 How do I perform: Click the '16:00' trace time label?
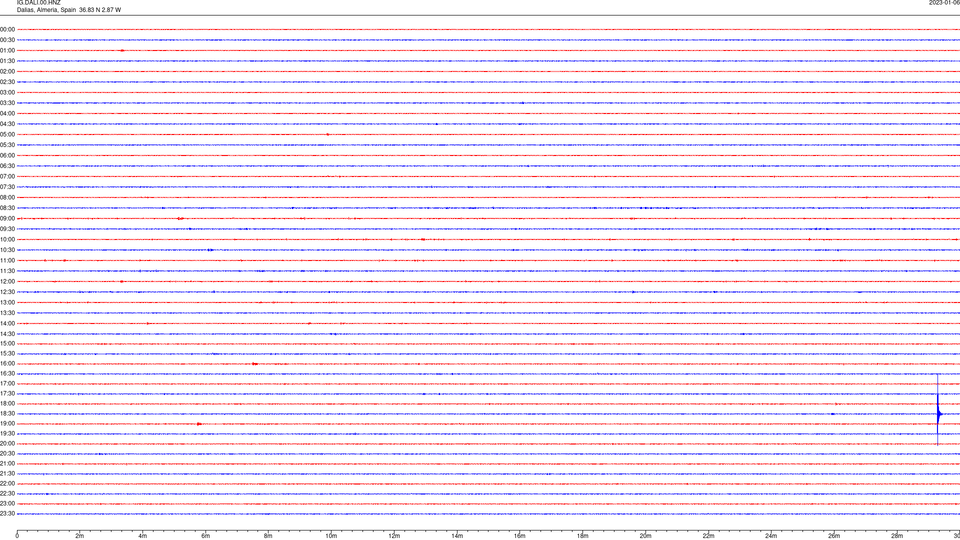(7, 364)
